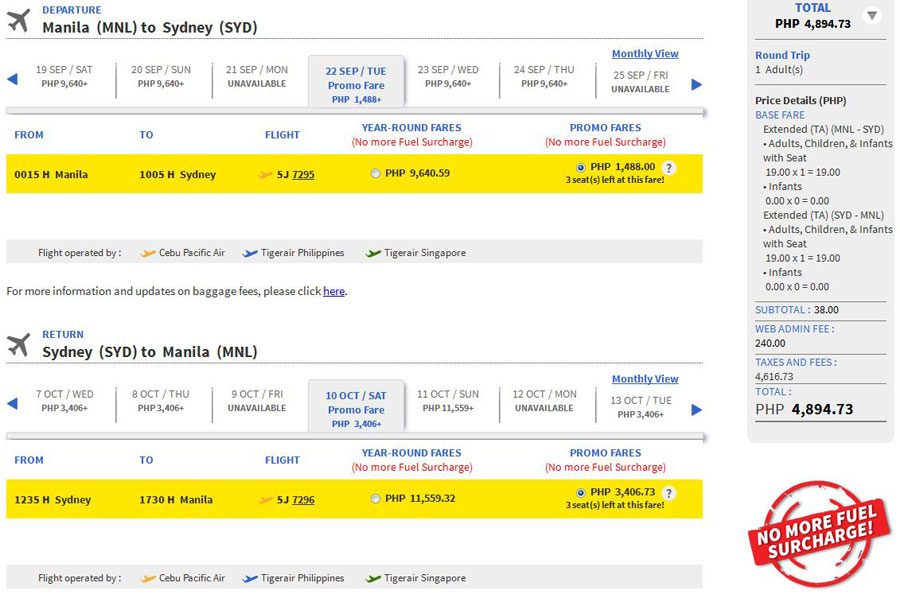Click Extended (TA) (SYD - MNL) fare line
Screen dimensions: 900x598
coord(823,215)
